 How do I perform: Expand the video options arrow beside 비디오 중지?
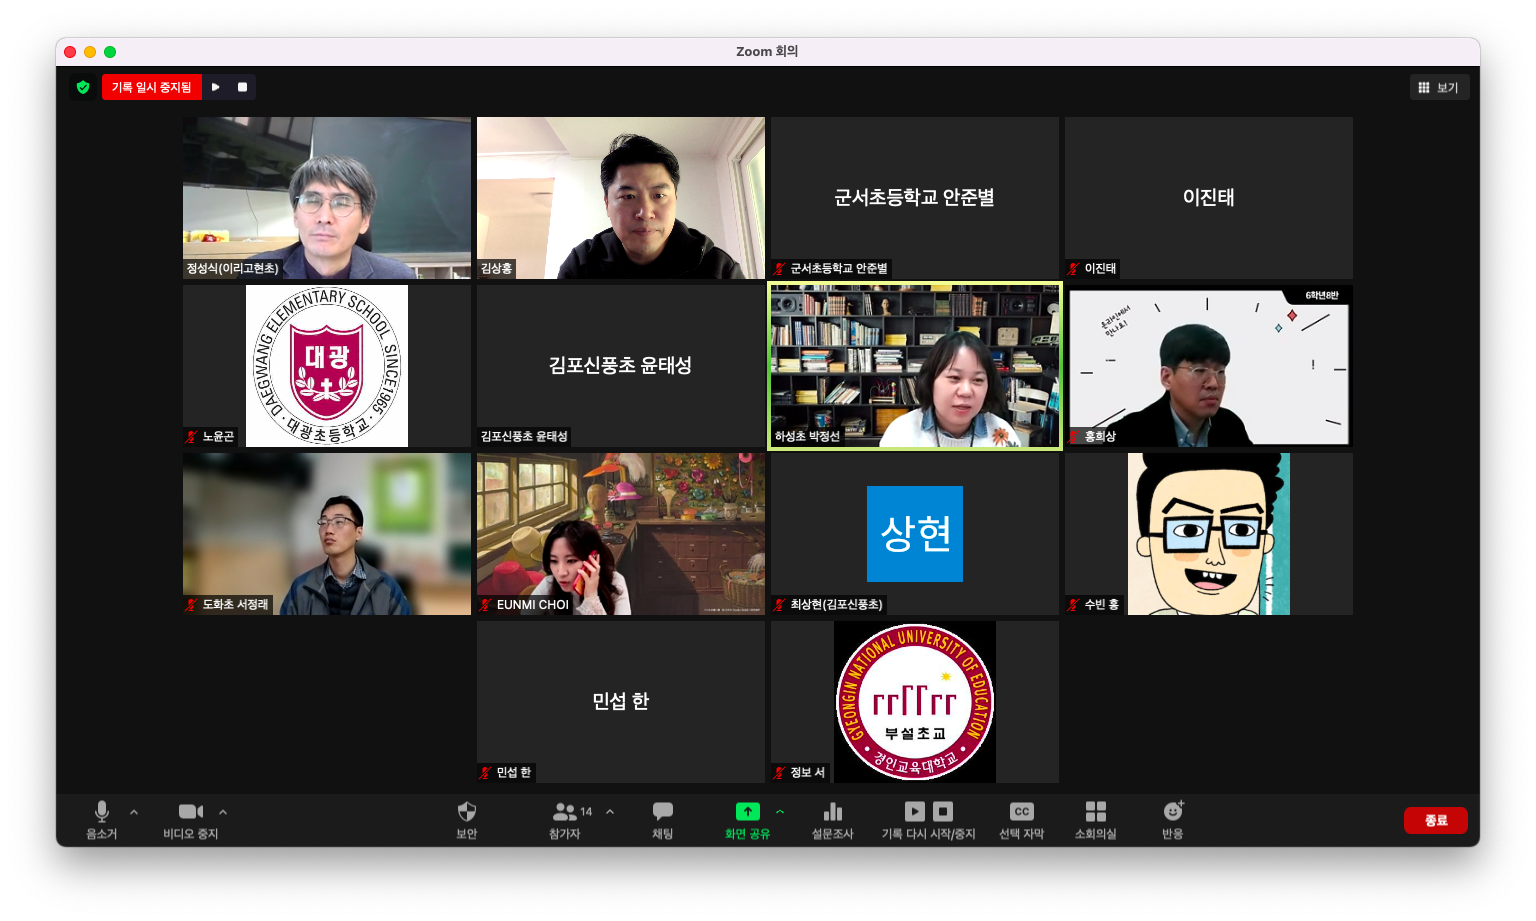(x=223, y=812)
